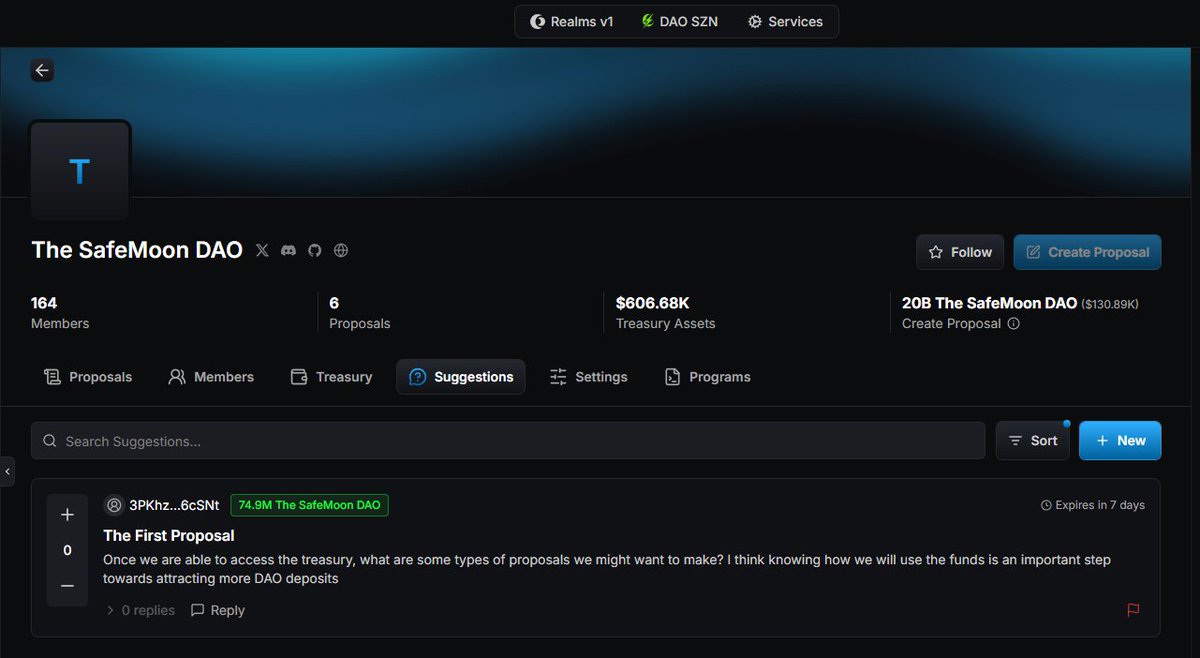Follow The SafeMoon DAO
Image resolution: width=1200 pixels, height=658 pixels.
(x=960, y=252)
